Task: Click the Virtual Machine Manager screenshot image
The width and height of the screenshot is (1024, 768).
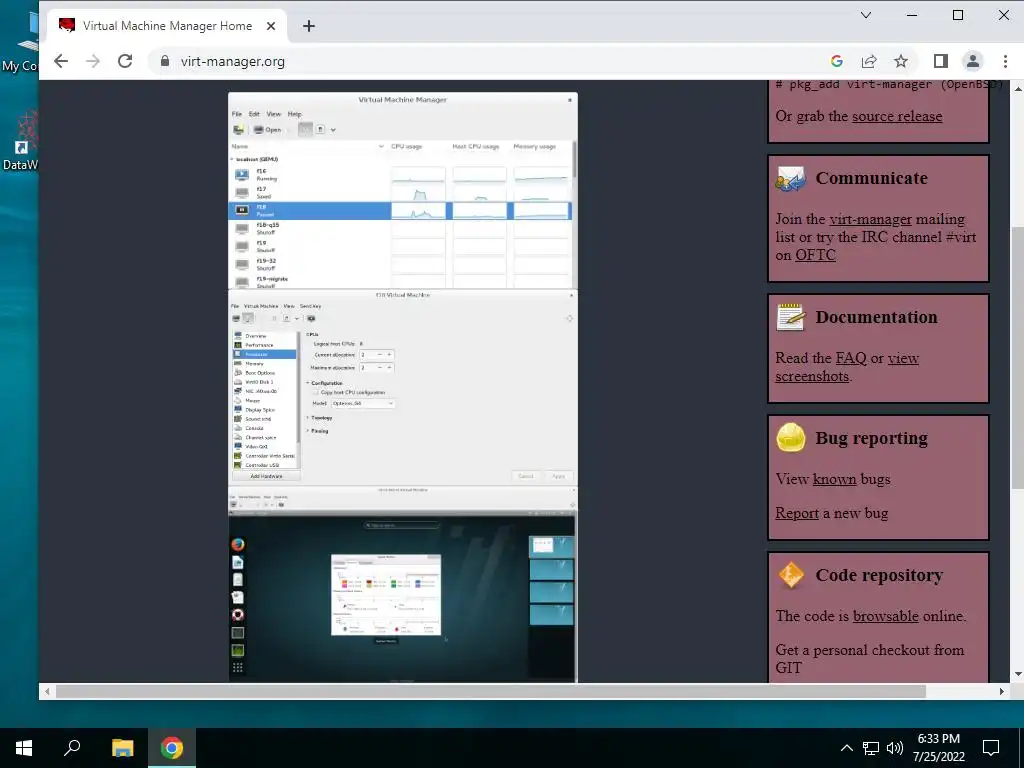Action: click(x=402, y=387)
